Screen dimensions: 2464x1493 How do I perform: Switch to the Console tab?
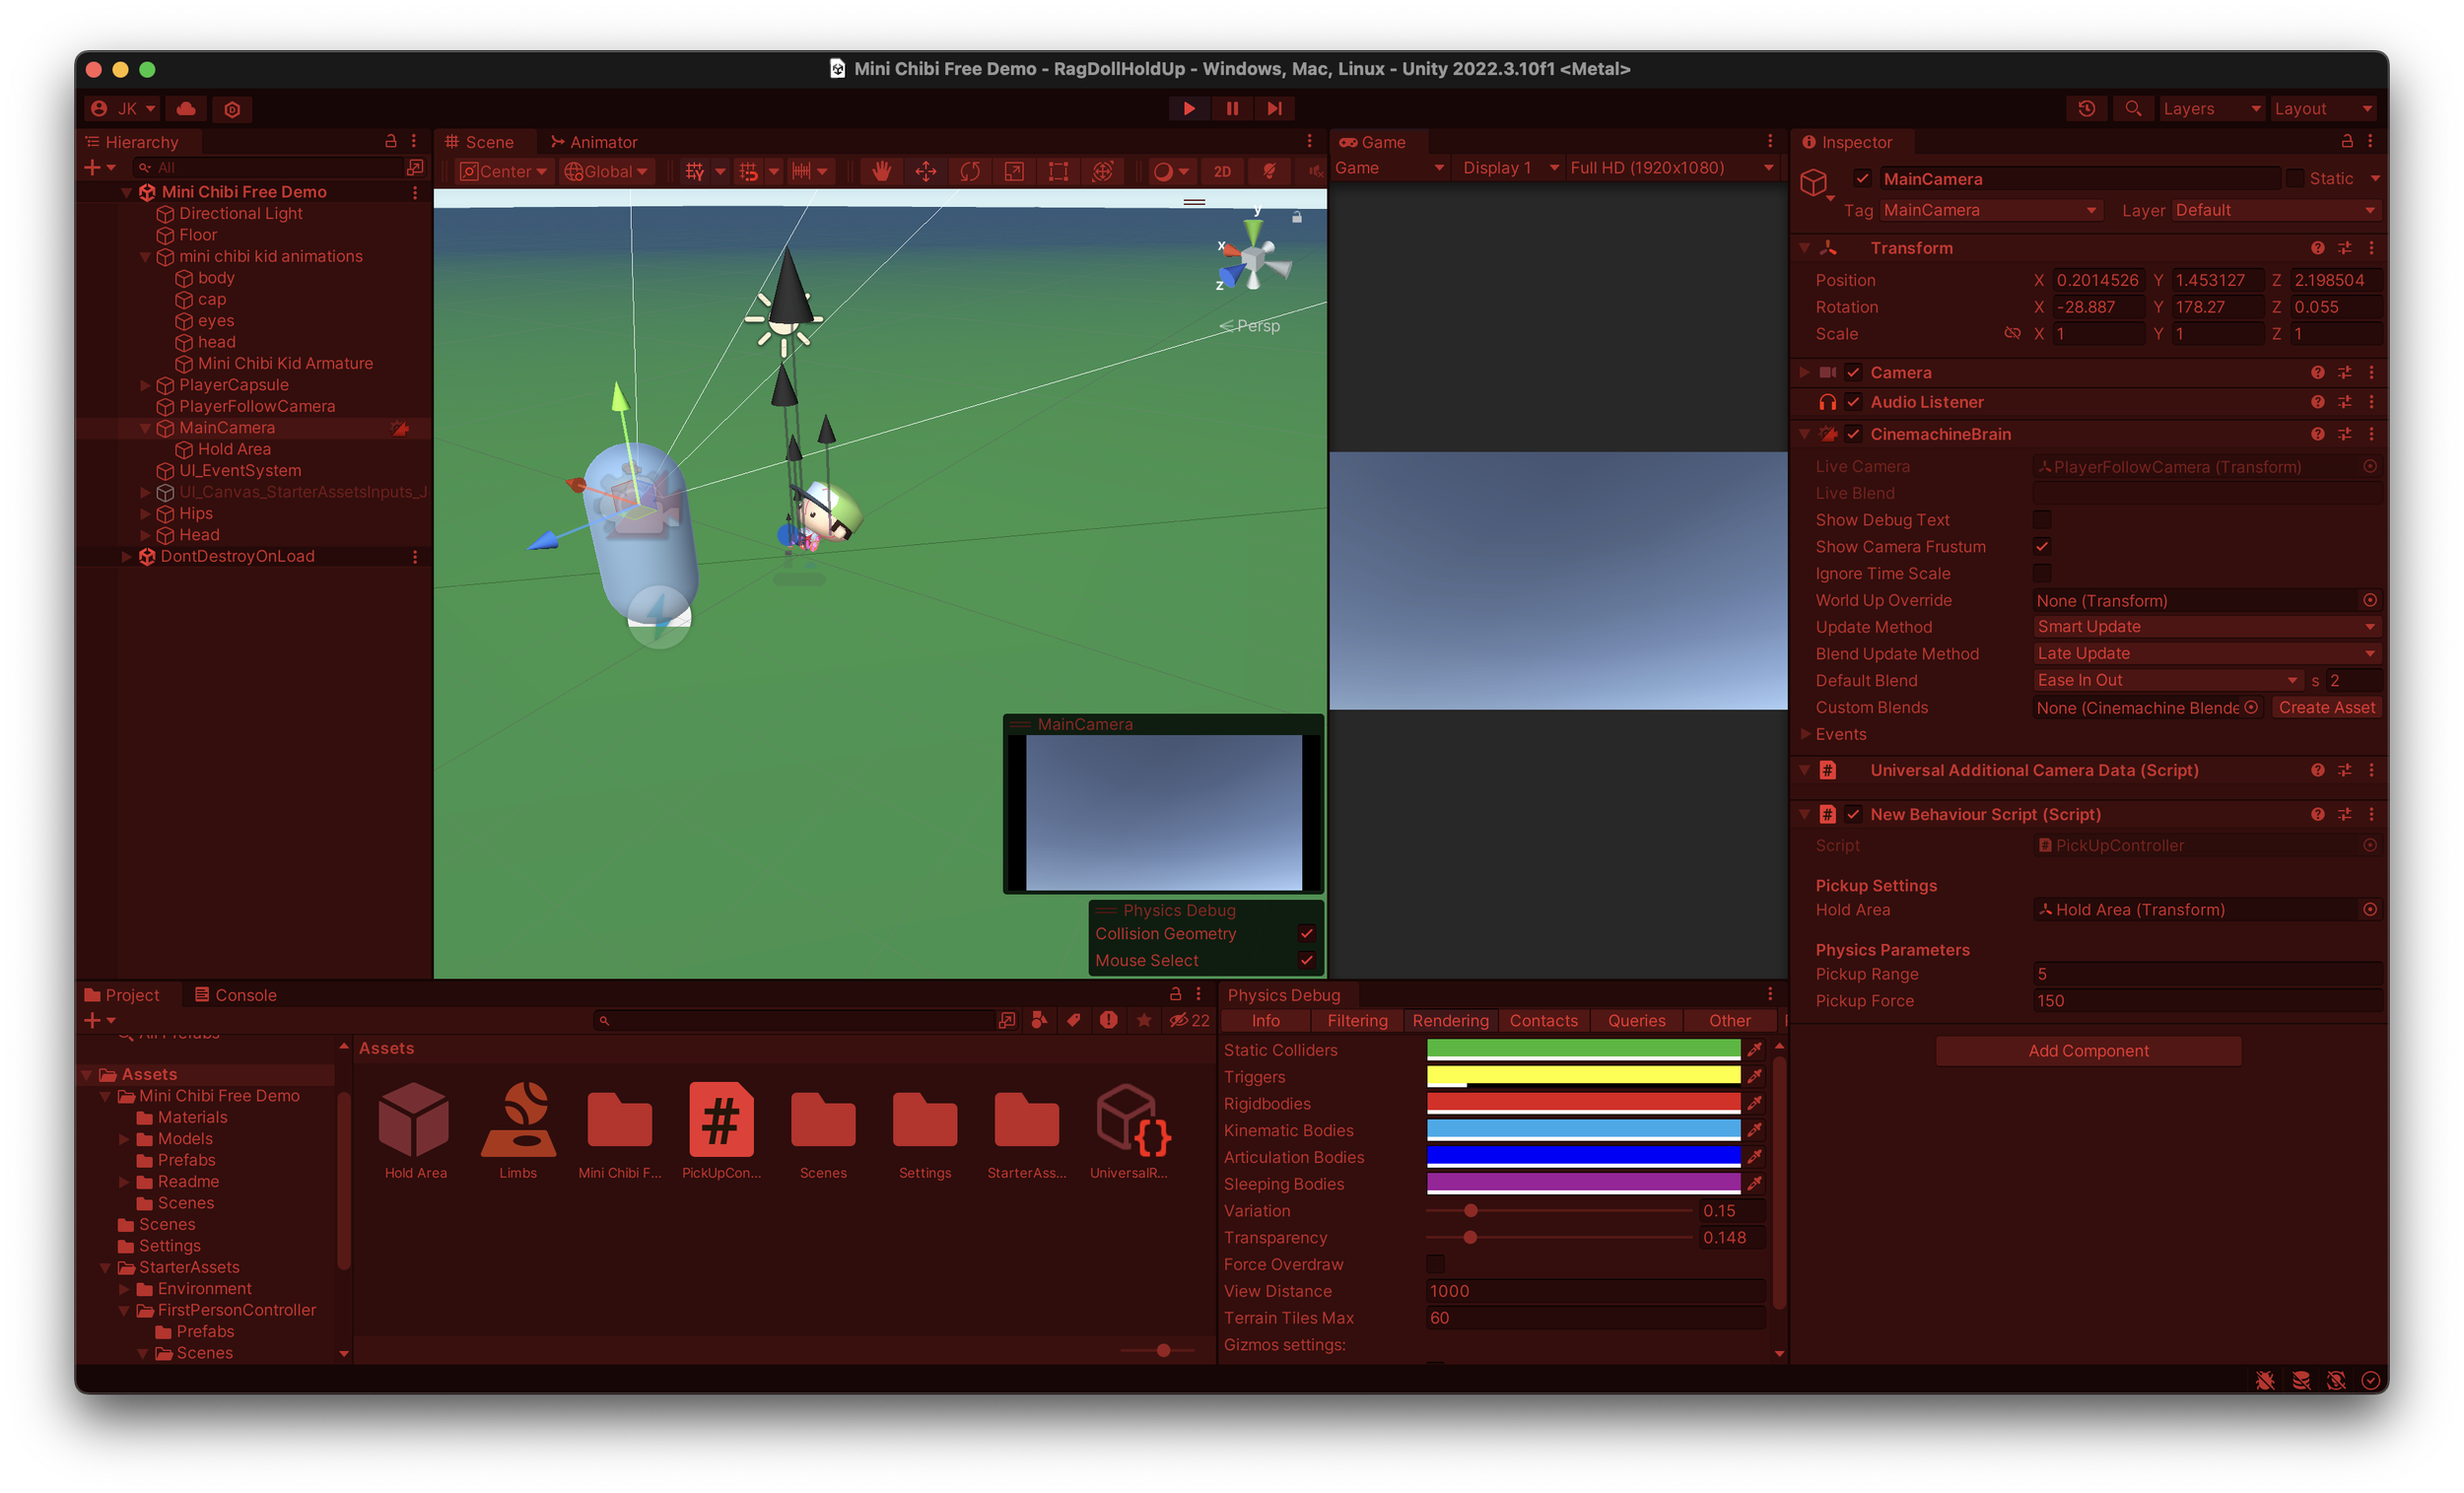235,995
